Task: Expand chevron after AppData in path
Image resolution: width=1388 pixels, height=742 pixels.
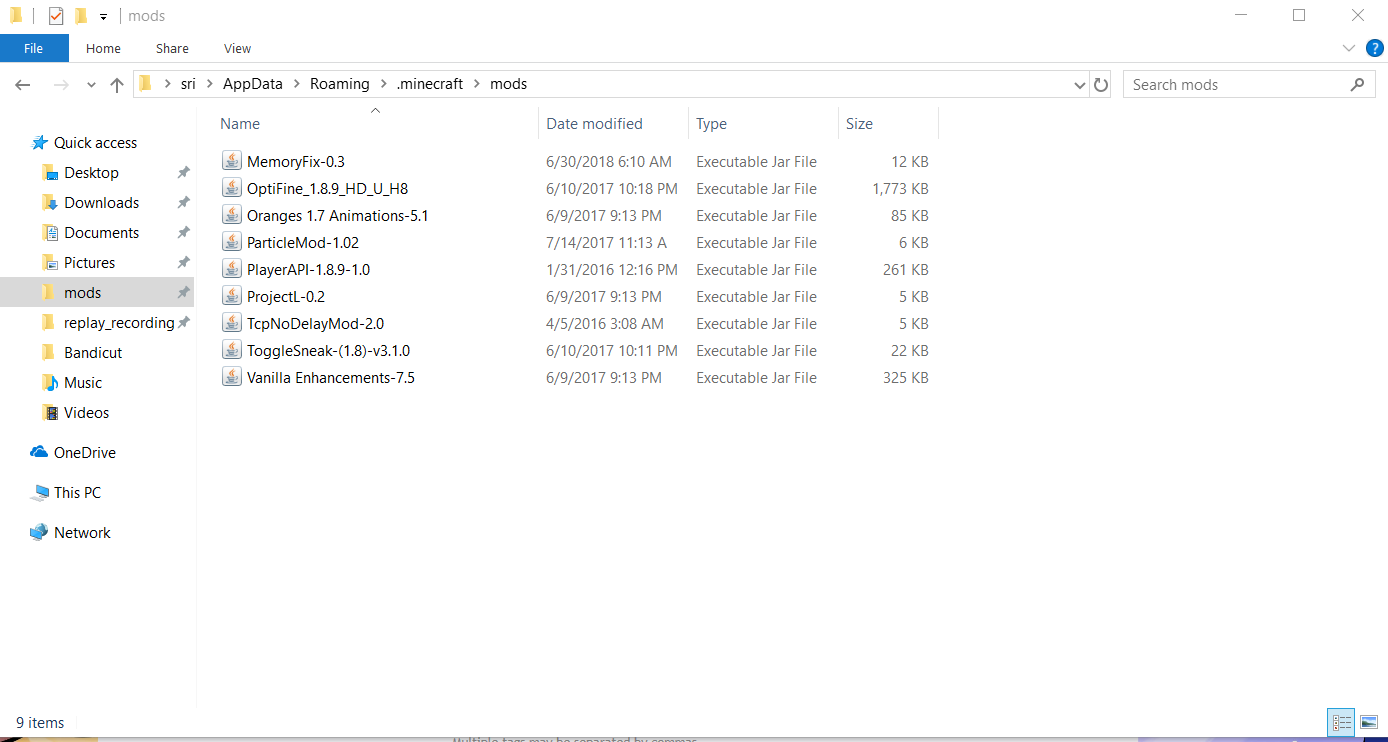Action: pos(296,84)
